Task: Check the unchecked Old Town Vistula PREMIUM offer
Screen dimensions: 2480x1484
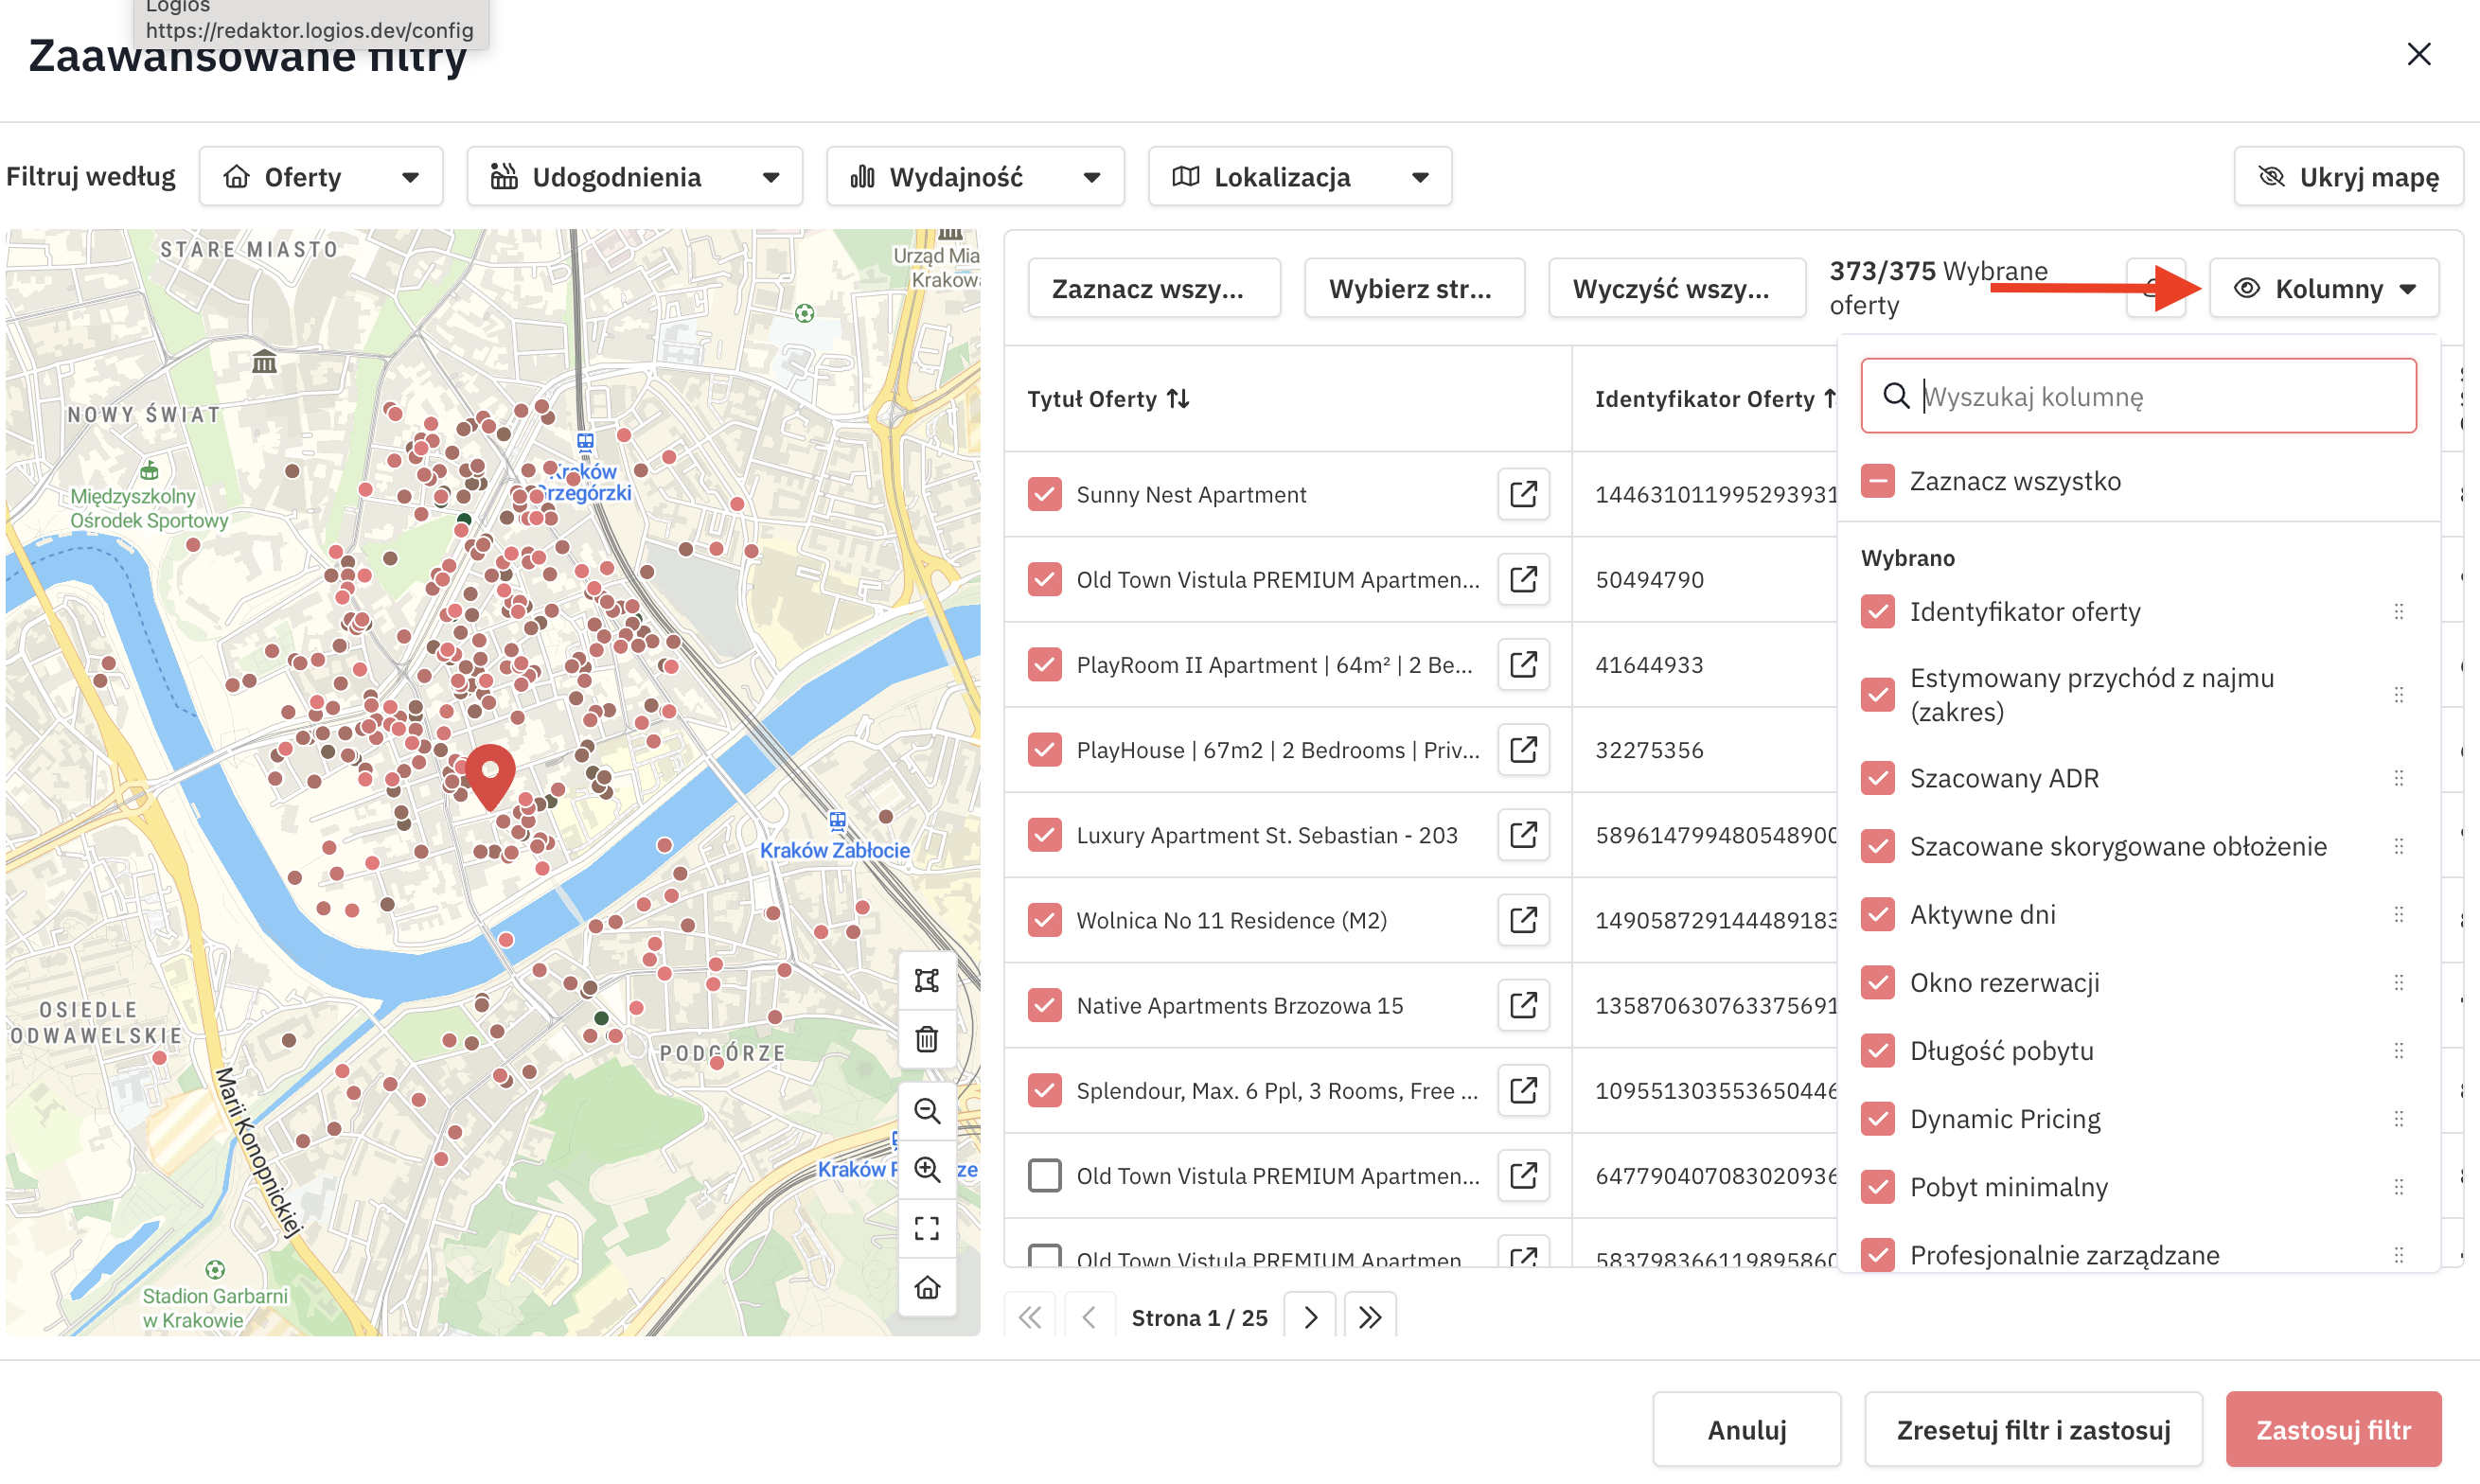Action: (x=1044, y=1175)
